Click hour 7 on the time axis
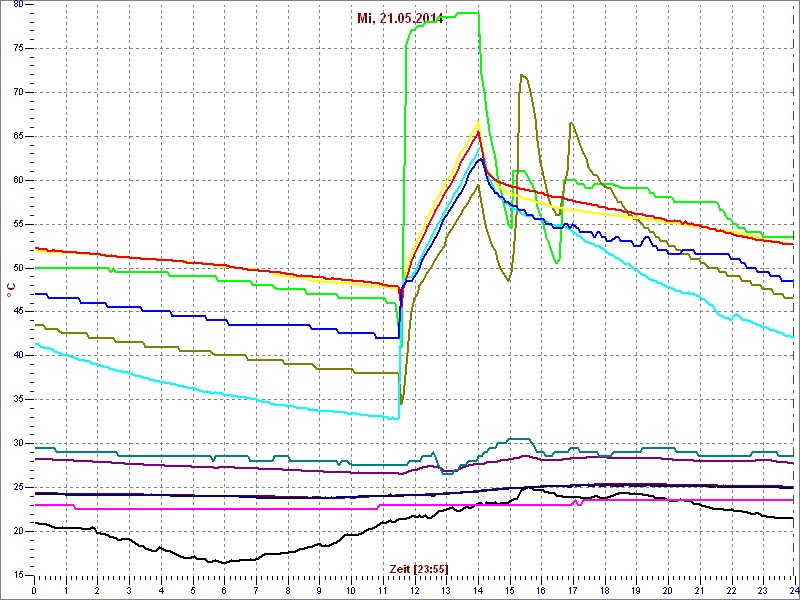This screenshot has height=600, width=800. (256, 590)
